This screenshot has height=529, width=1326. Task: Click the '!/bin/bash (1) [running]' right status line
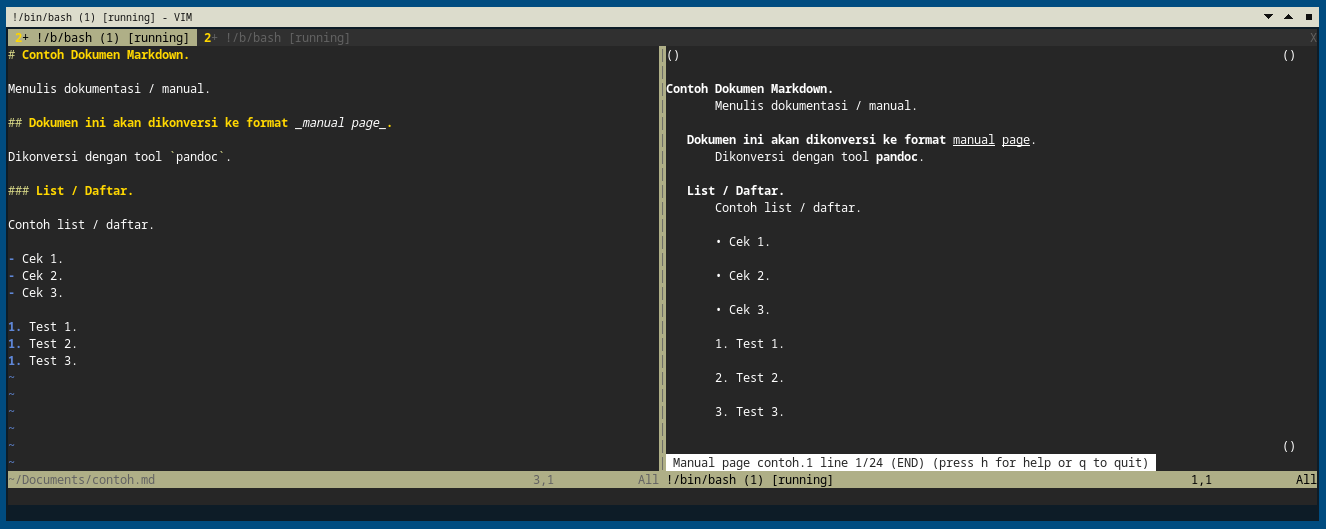tap(750, 480)
